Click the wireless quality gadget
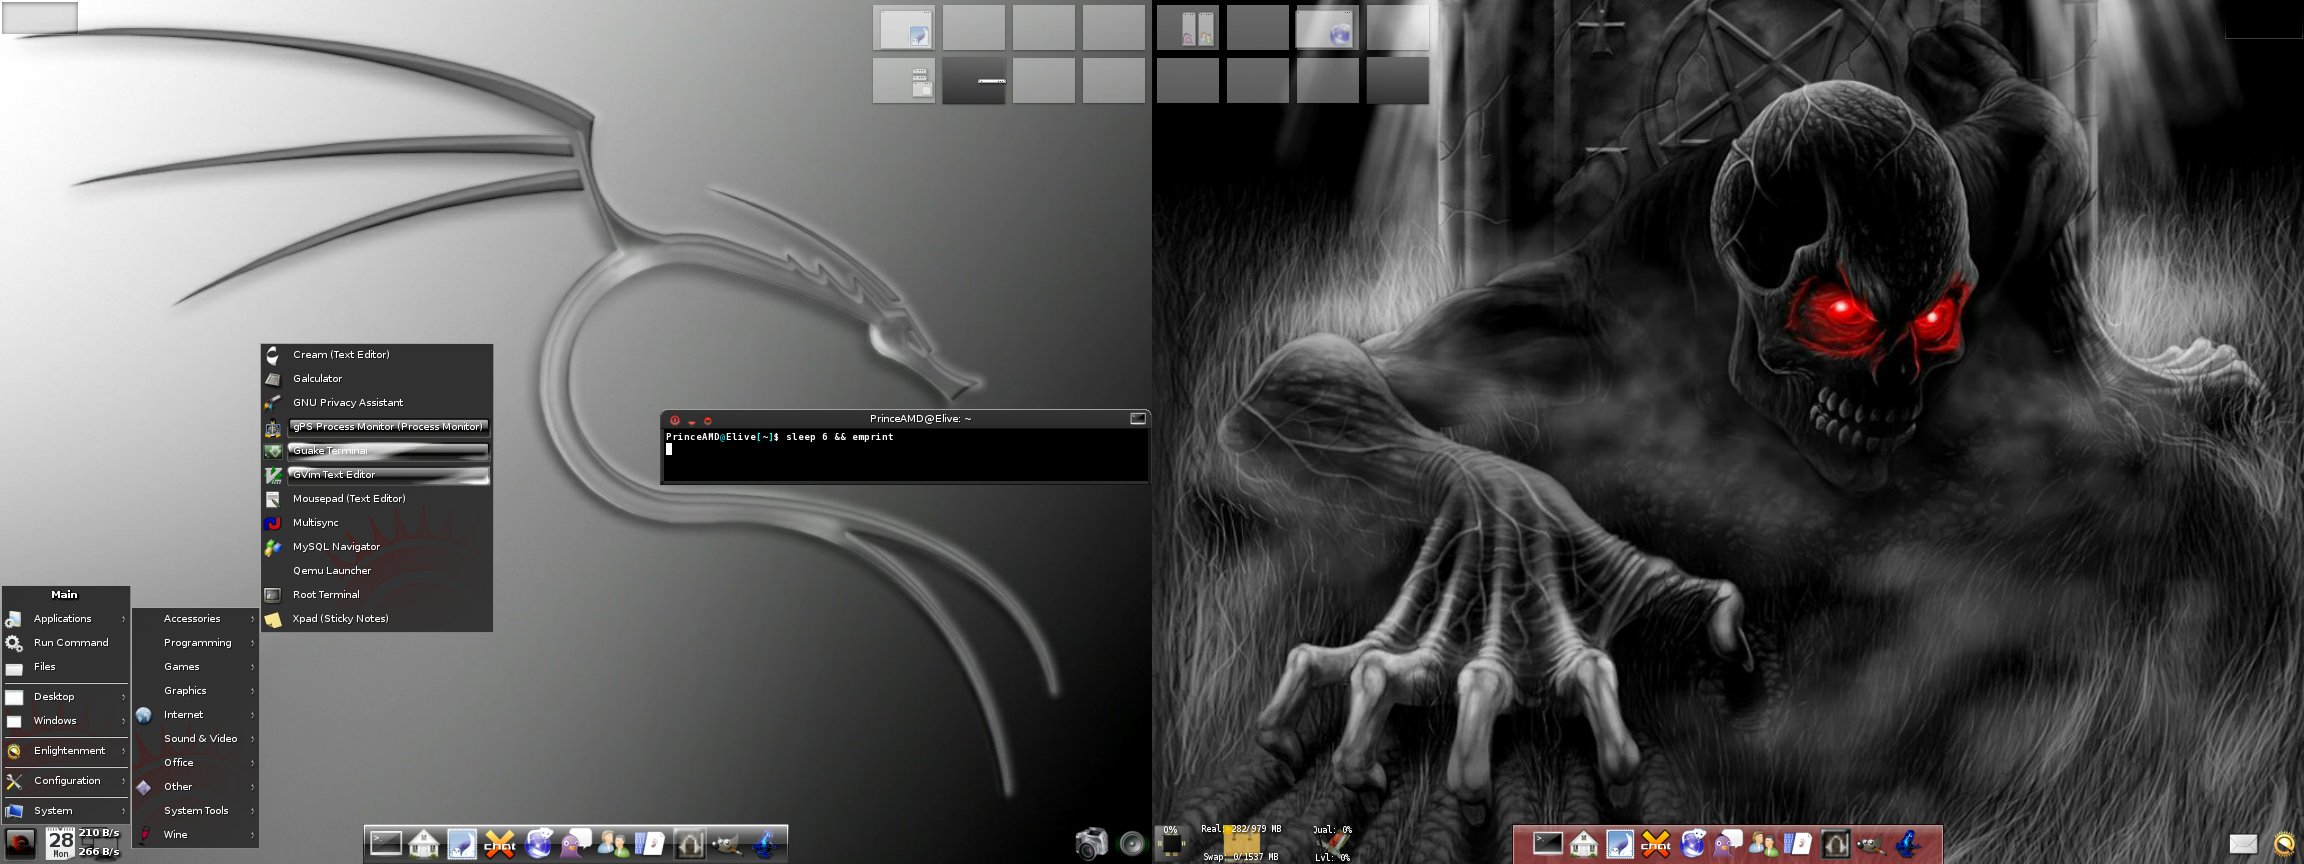 [x=1333, y=842]
